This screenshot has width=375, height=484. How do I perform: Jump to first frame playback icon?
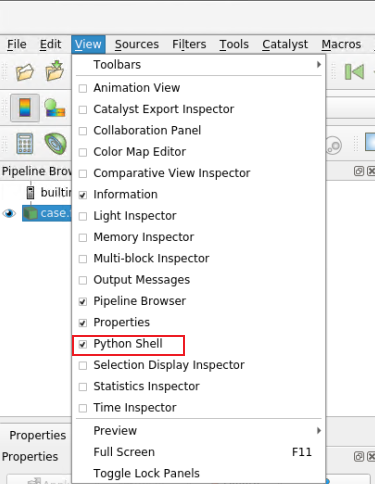coord(354,72)
